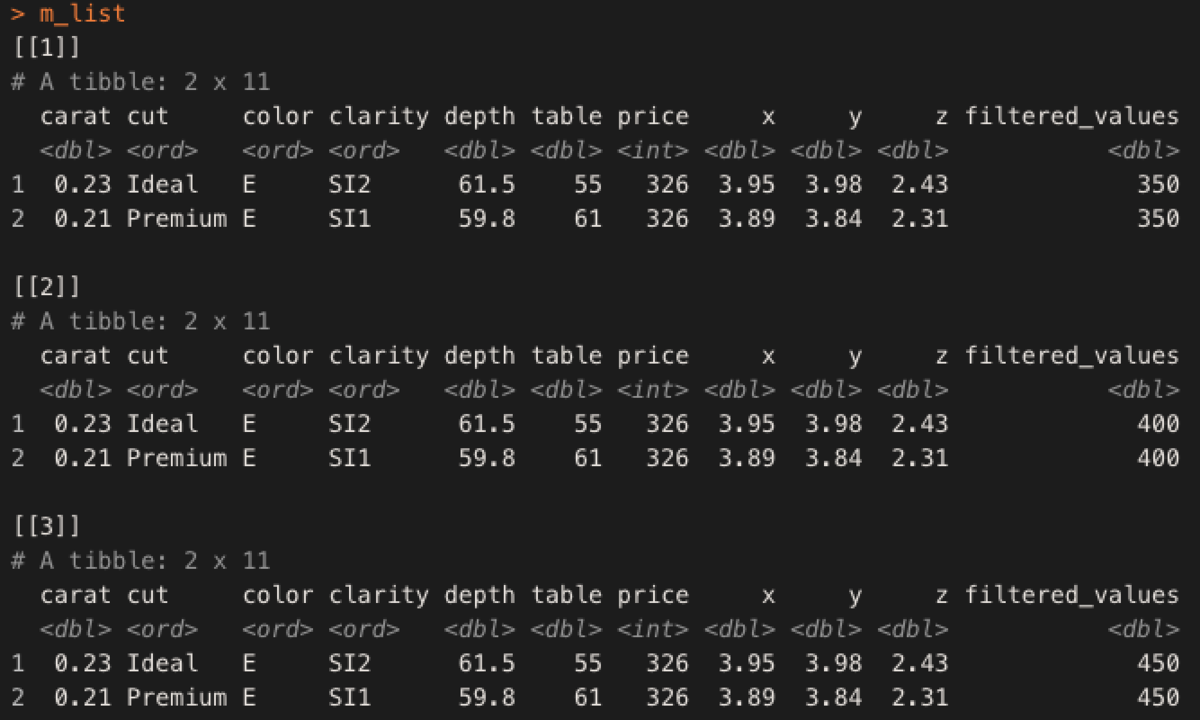Click 'Ideal' cut value in the second tibble
The width and height of the screenshot is (1200, 720).
coord(162,423)
